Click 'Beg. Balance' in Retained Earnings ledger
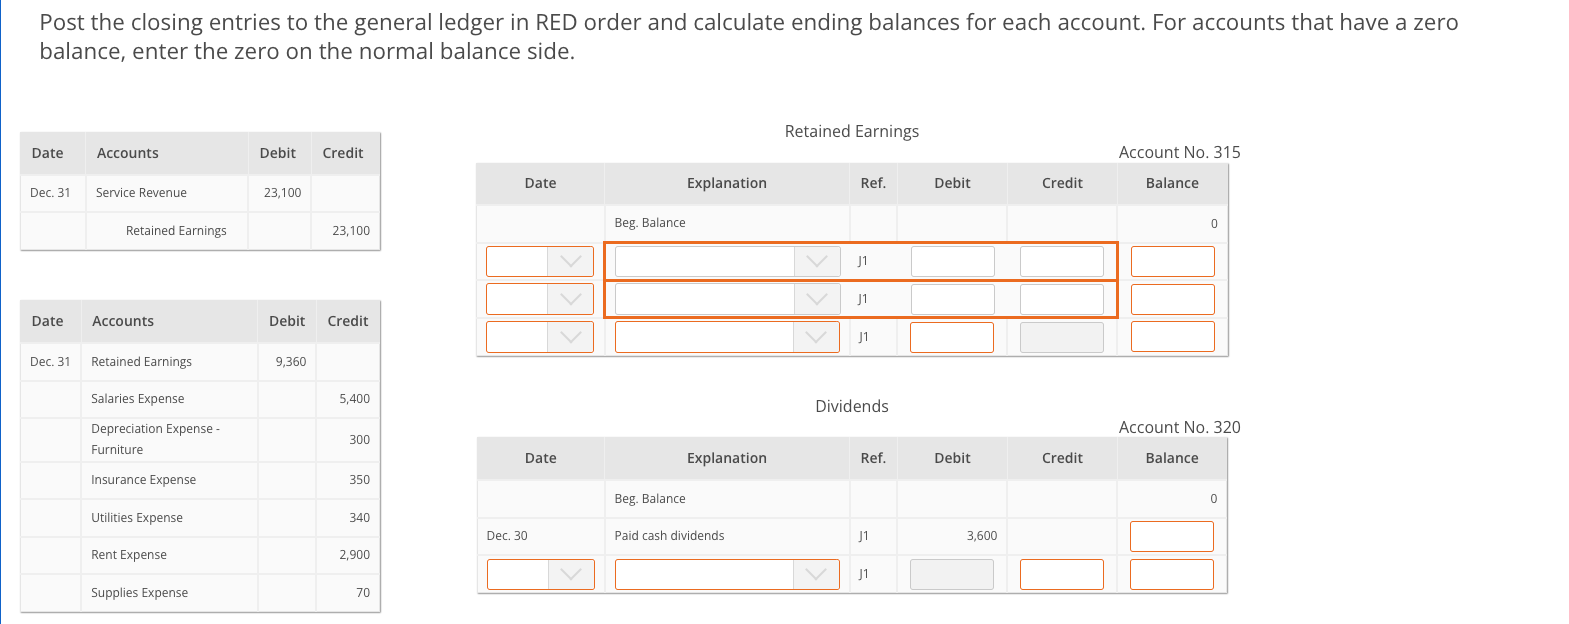This screenshot has height=624, width=1569. click(650, 223)
